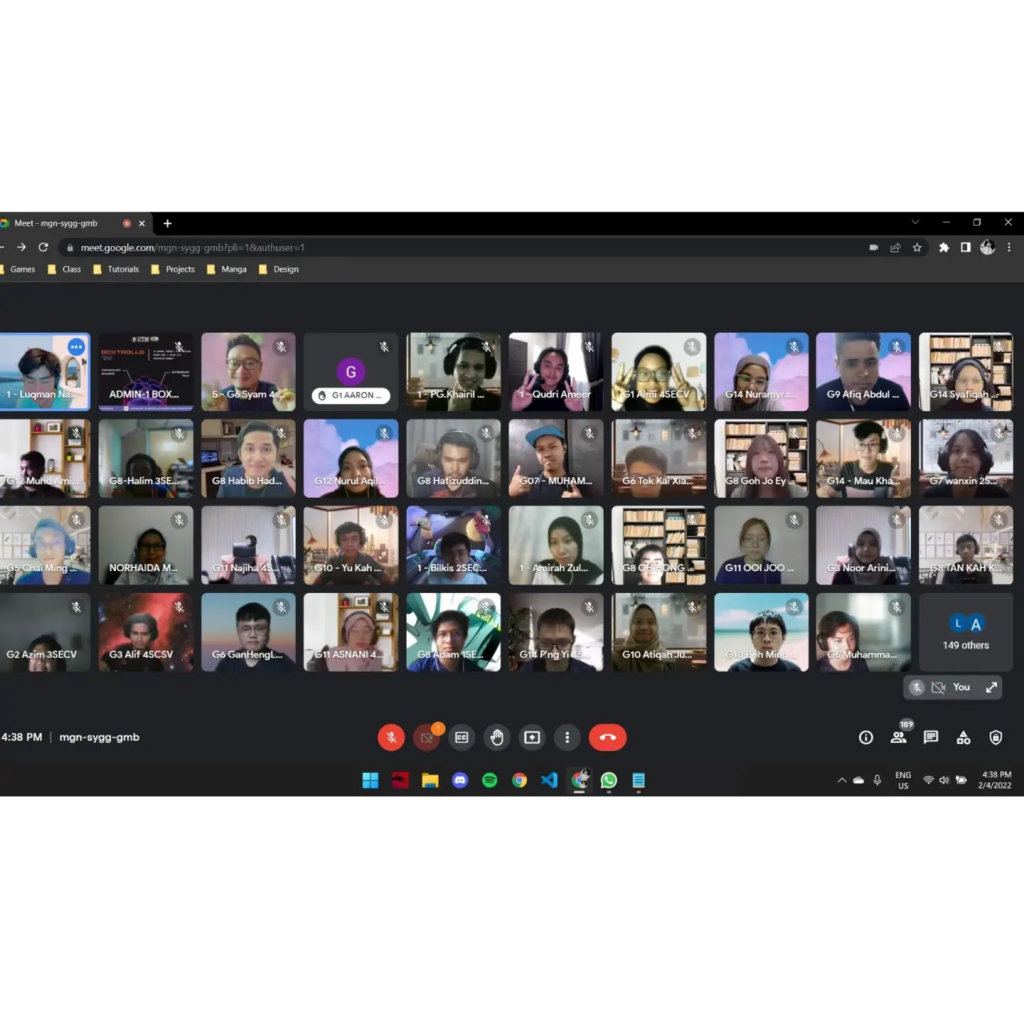Click the 149 others participants tile
Screen dimensions: 1024x1024
965,633
